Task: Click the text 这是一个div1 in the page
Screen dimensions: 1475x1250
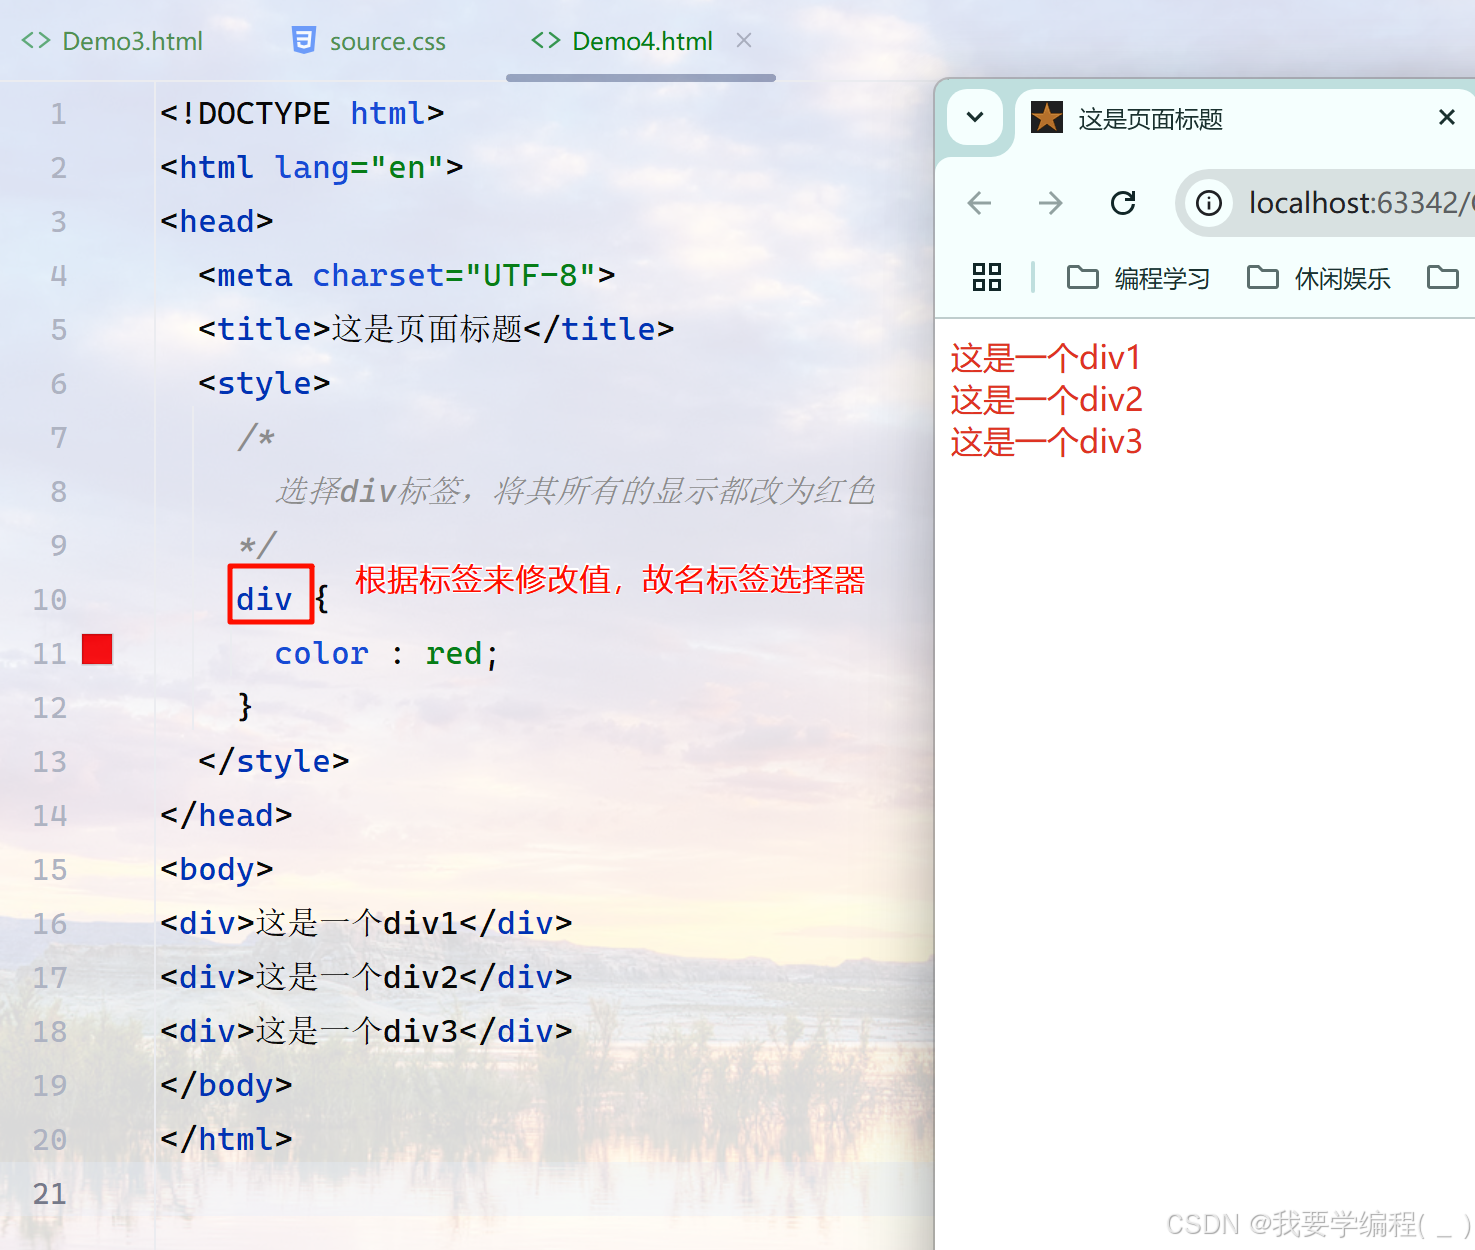Action: (x=1046, y=358)
